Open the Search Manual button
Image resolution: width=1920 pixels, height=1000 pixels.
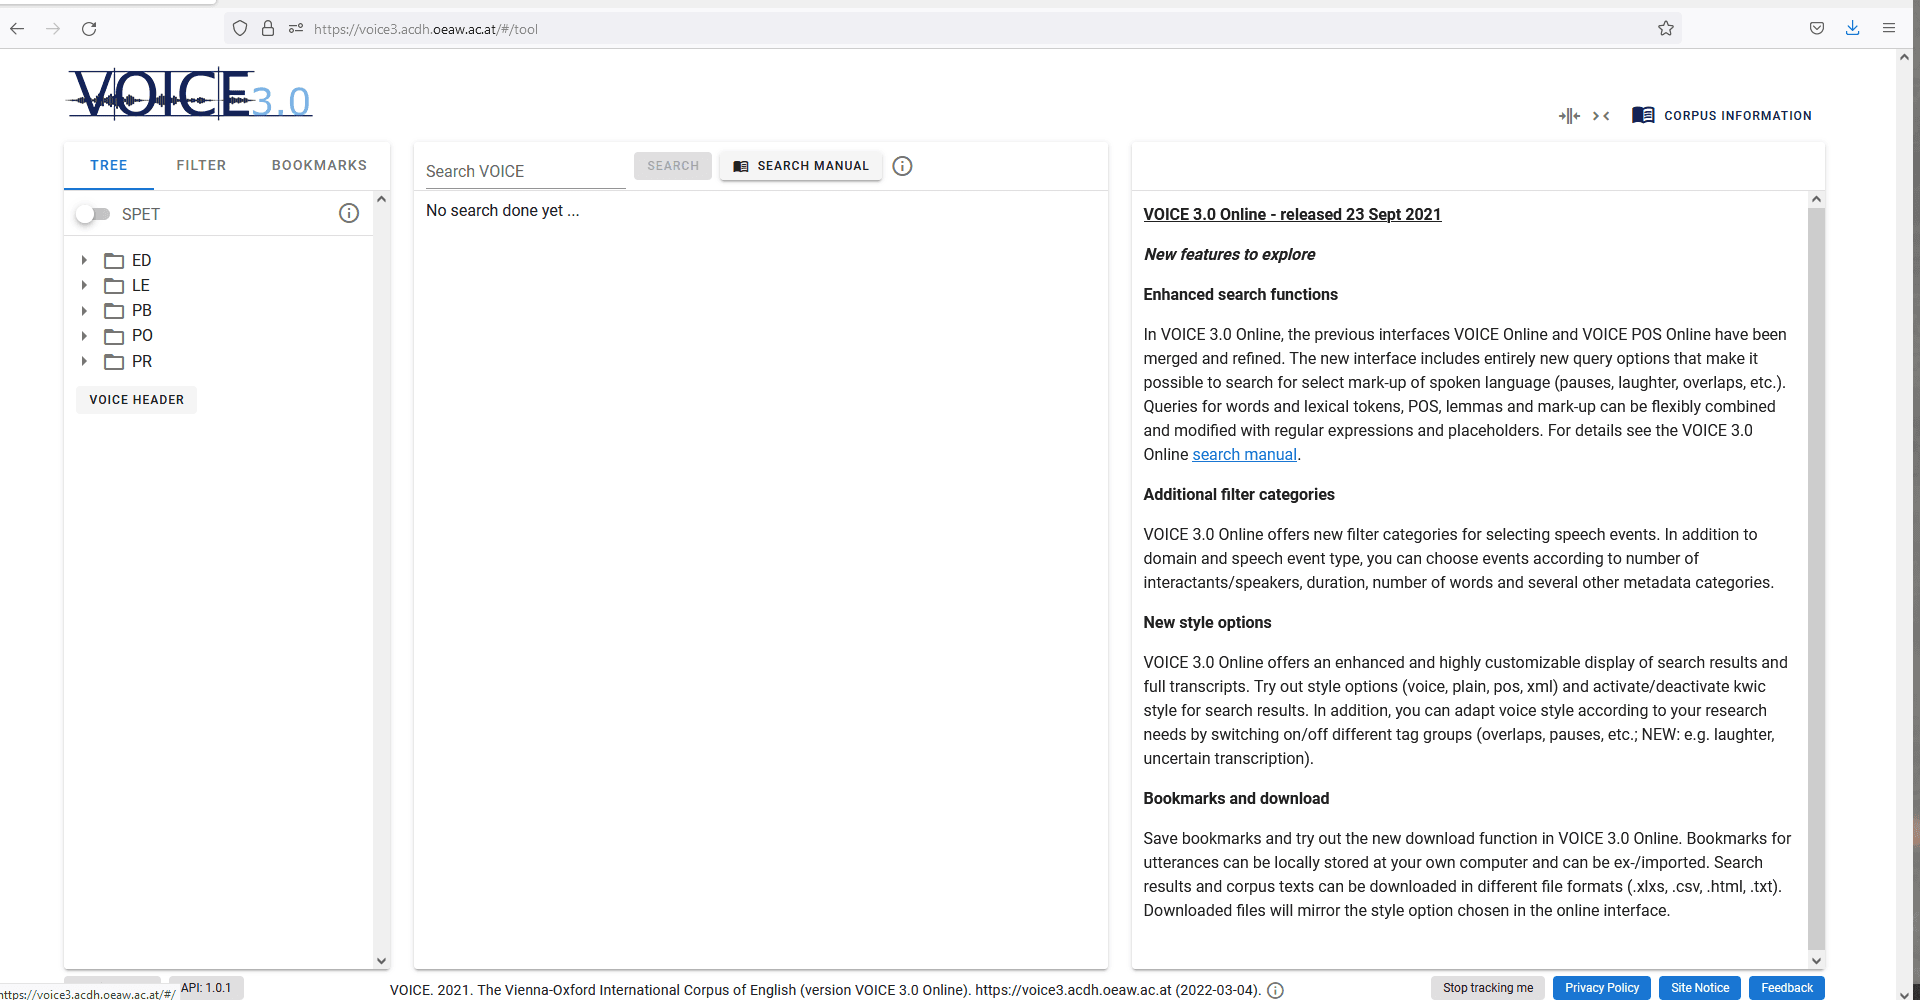click(x=801, y=166)
